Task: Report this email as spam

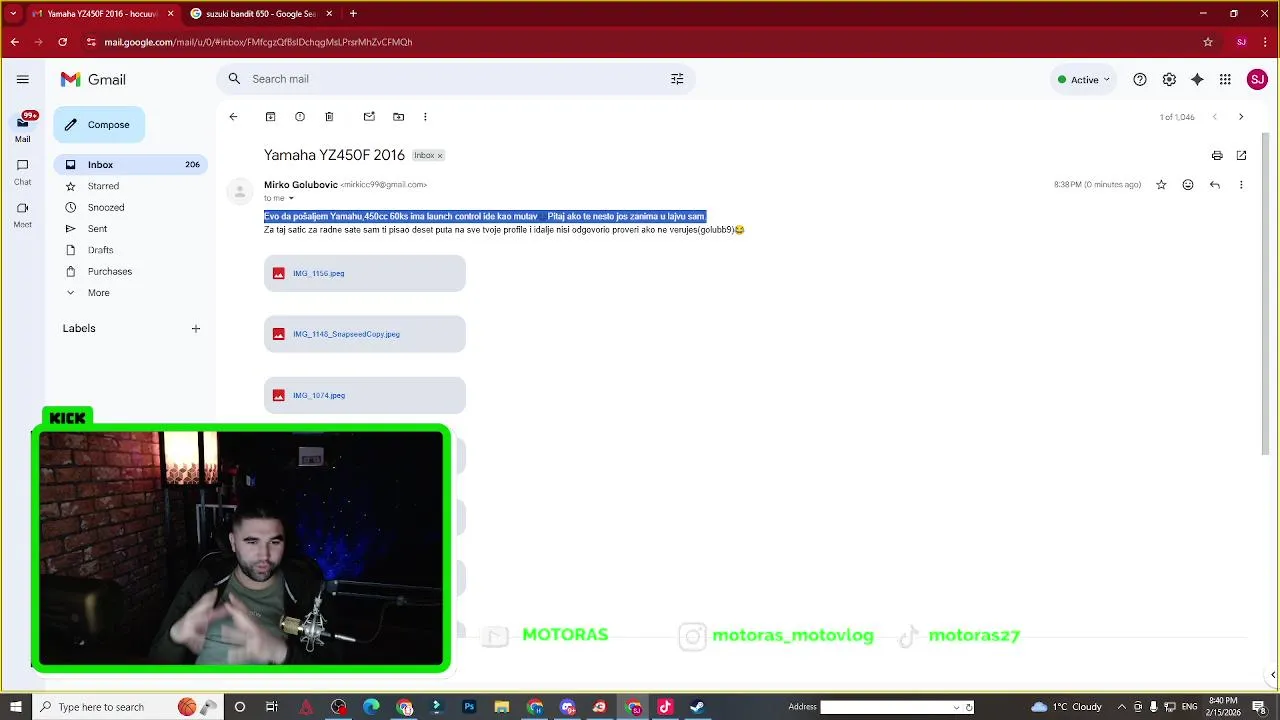Action: tap(300, 117)
